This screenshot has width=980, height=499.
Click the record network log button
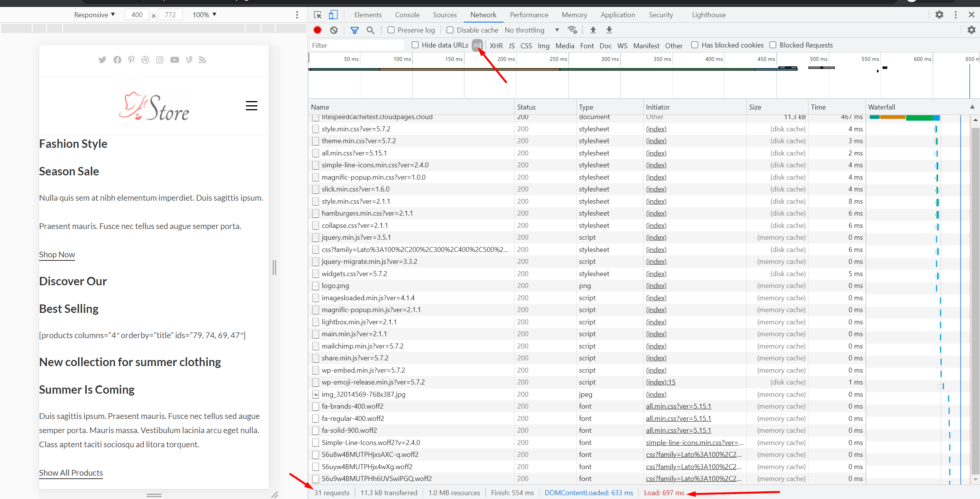[x=318, y=30]
